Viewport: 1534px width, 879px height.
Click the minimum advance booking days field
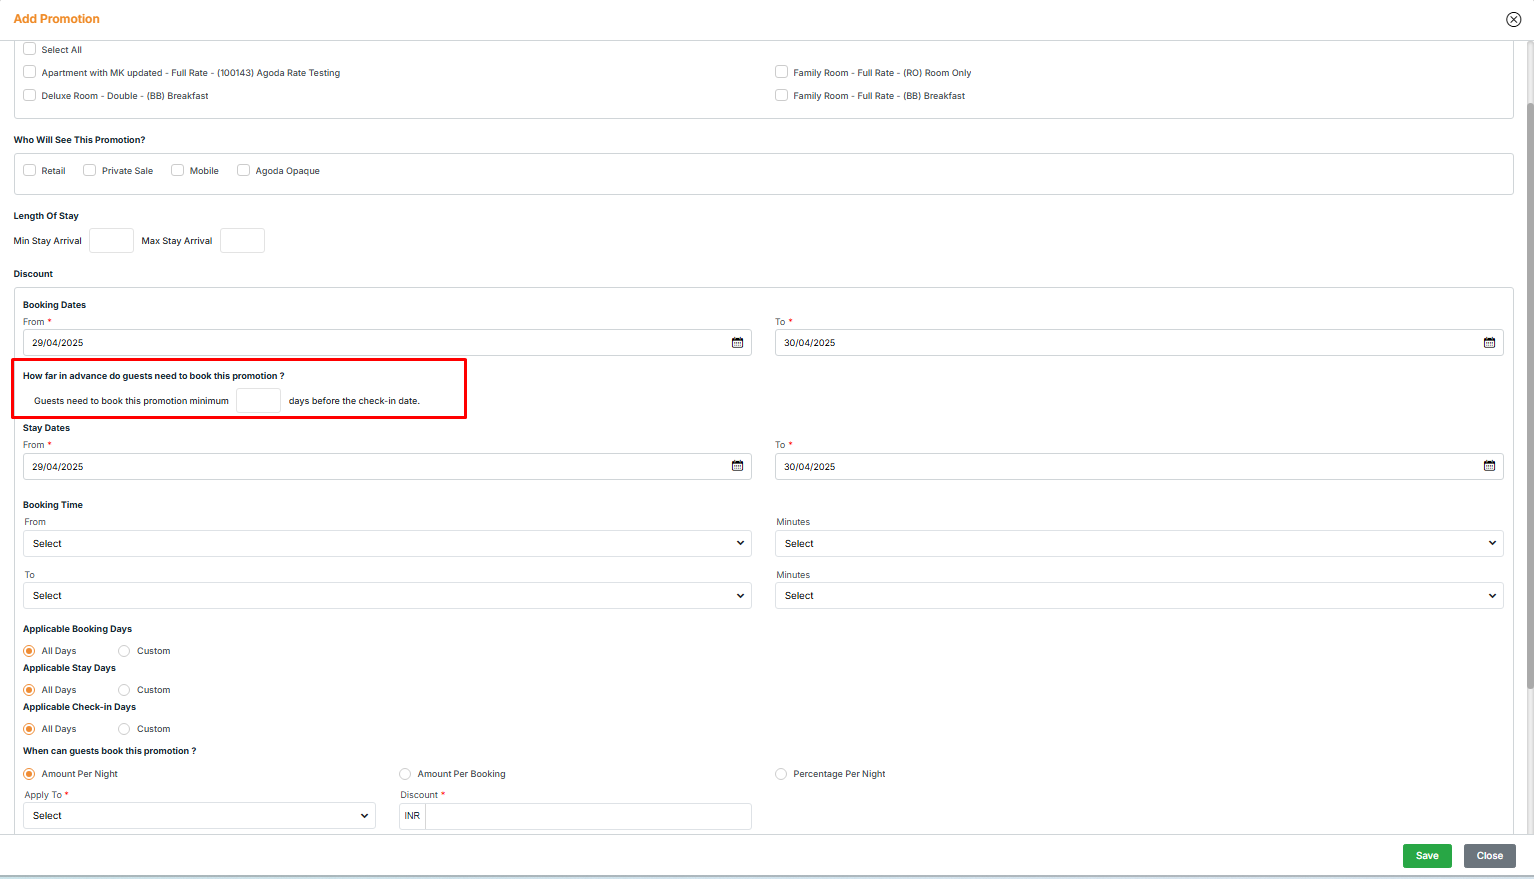tap(258, 401)
